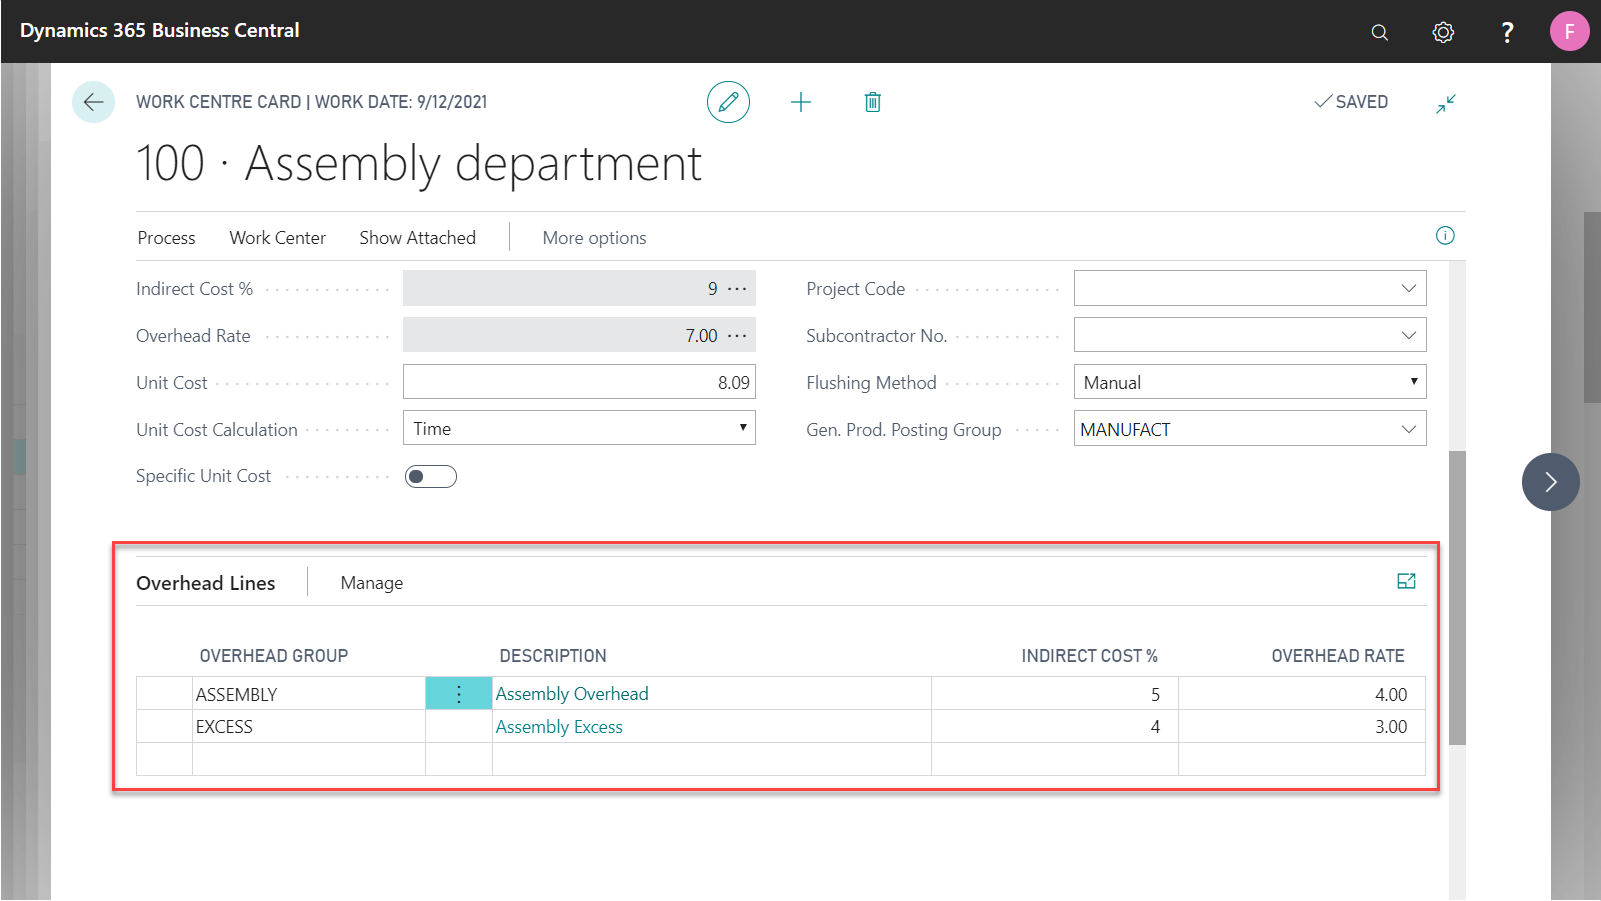Viewport: 1601px width, 901px height.
Task: Collapse the page with shrink arrows icon
Action: pyautogui.click(x=1446, y=103)
